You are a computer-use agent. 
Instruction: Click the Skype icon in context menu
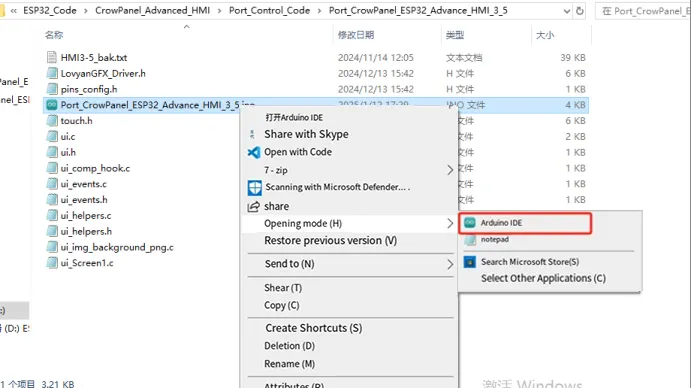click(x=252, y=134)
